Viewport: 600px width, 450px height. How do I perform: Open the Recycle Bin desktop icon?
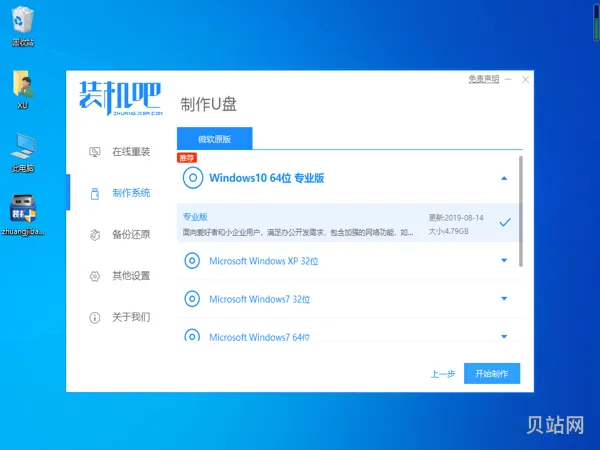pos(23,26)
